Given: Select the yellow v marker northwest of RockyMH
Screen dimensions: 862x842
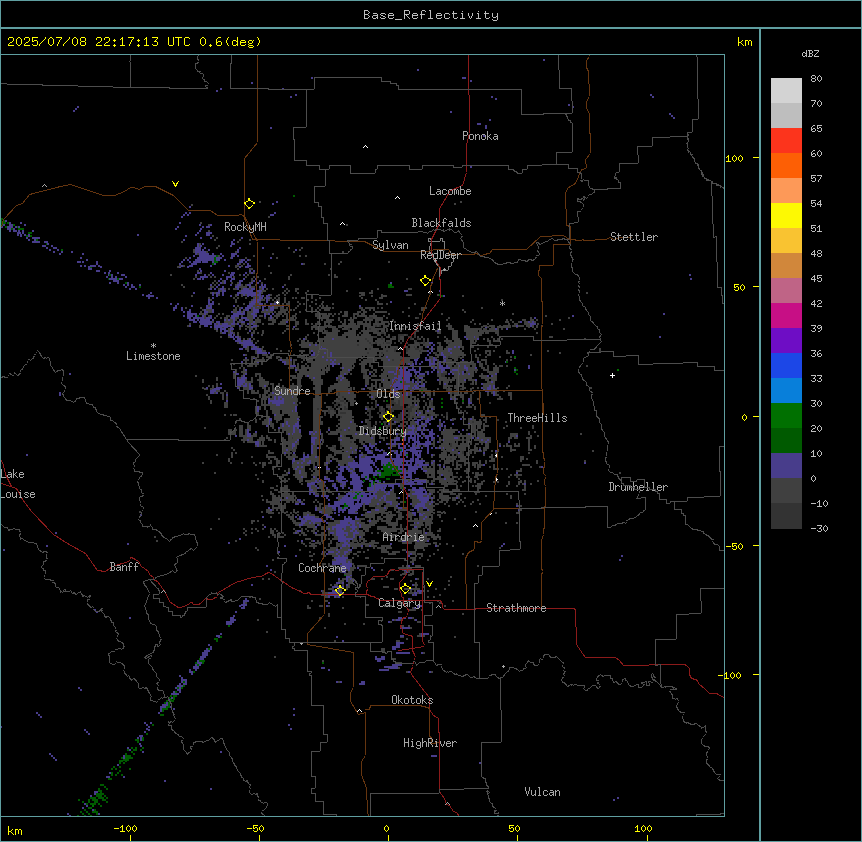Looking at the screenshot, I should [x=175, y=184].
